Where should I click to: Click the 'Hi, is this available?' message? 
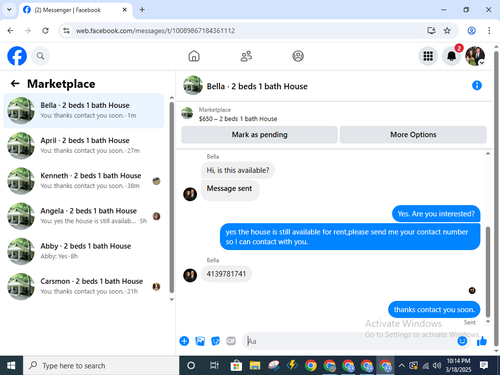238,170
